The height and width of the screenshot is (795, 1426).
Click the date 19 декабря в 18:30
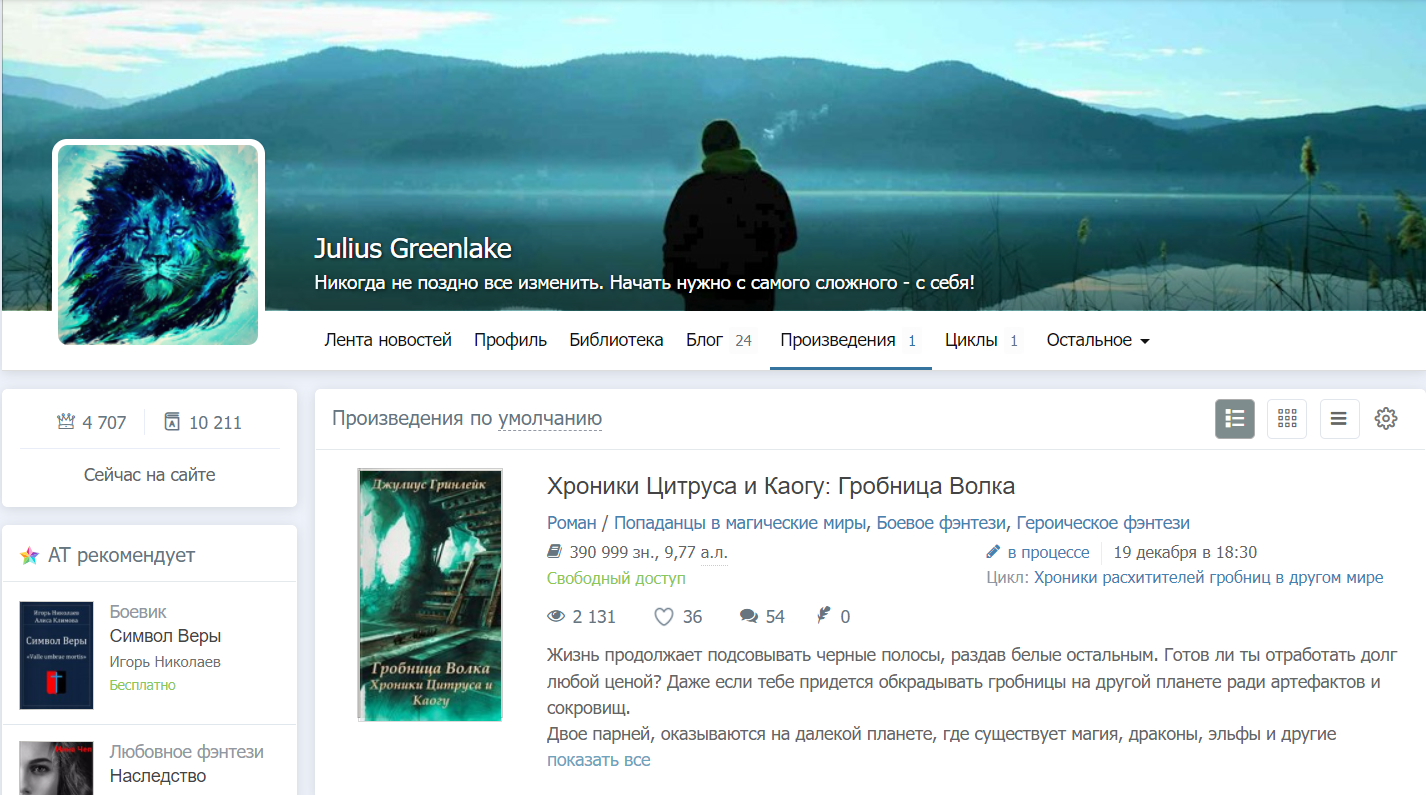[1185, 552]
